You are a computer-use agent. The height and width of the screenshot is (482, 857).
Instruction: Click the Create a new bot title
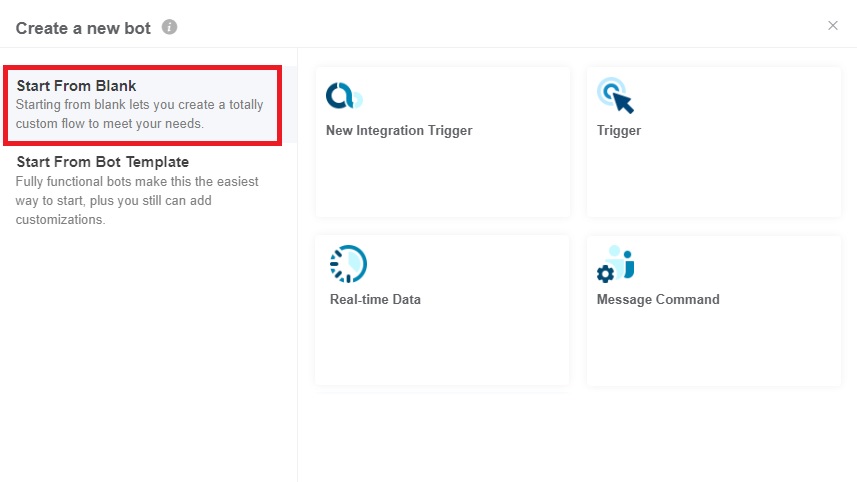[83, 28]
